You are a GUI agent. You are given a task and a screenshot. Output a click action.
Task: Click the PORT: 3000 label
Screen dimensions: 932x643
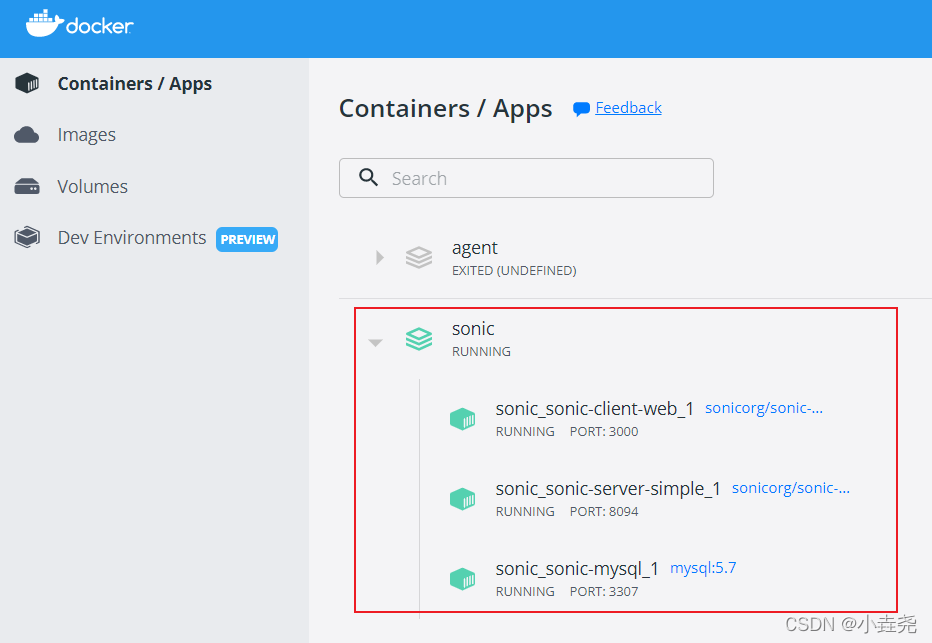click(604, 432)
